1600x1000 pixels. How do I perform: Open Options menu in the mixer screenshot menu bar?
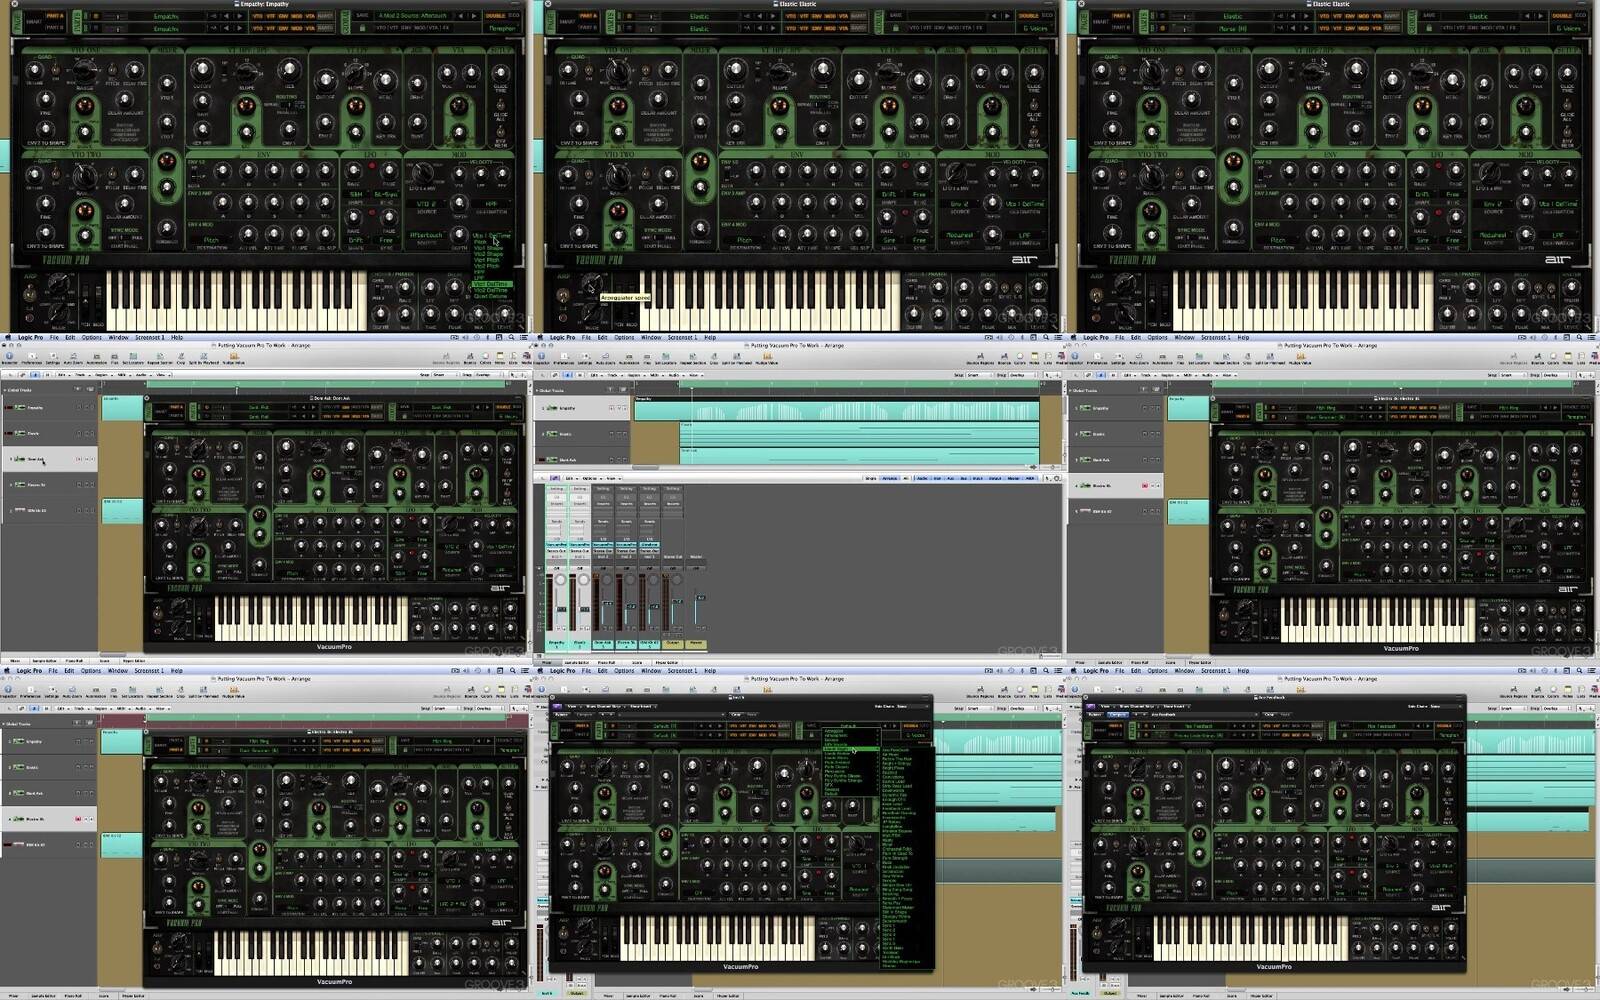(x=624, y=338)
